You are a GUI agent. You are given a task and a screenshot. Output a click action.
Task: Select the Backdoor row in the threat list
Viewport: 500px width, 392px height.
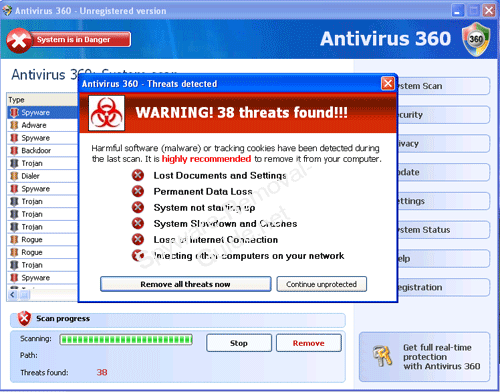(42, 151)
